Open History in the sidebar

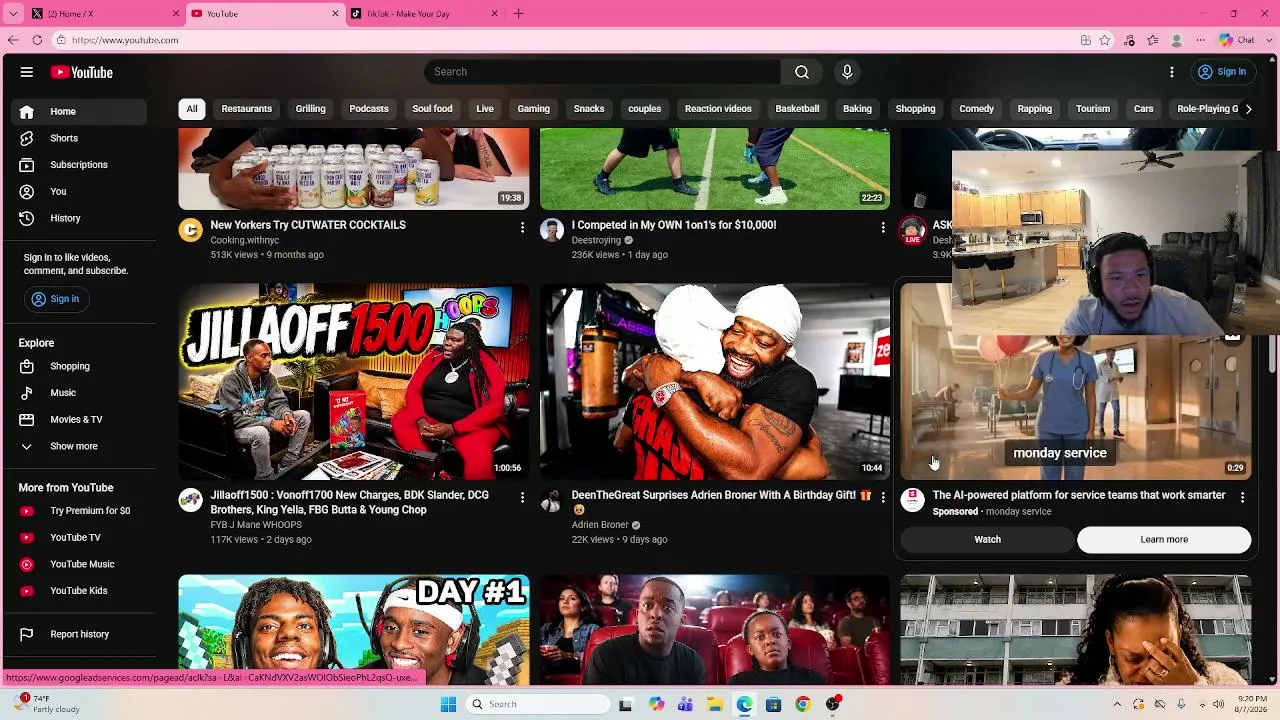pos(80,218)
